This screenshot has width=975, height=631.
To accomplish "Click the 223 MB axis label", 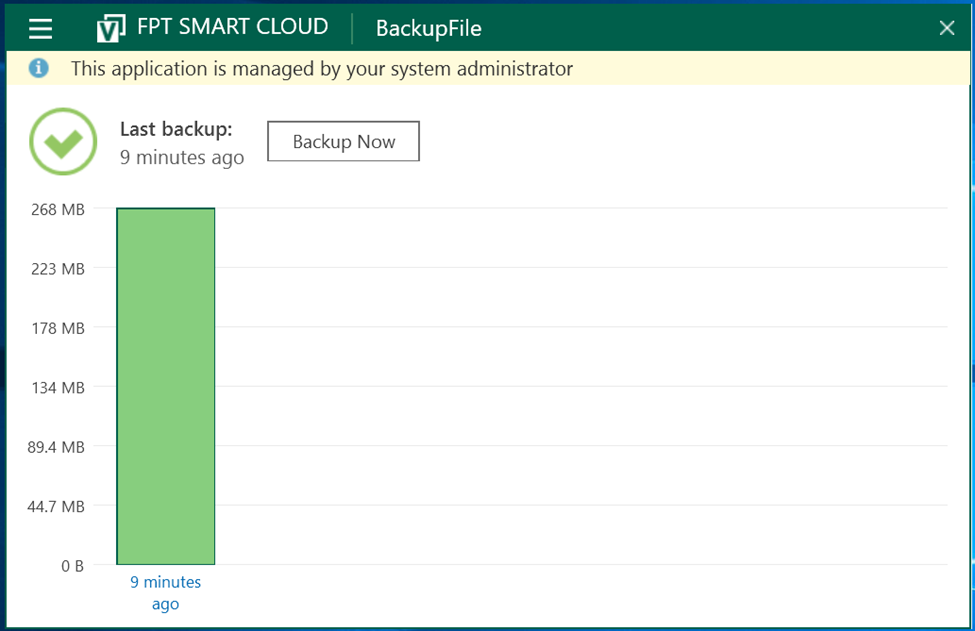I will [x=58, y=269].
